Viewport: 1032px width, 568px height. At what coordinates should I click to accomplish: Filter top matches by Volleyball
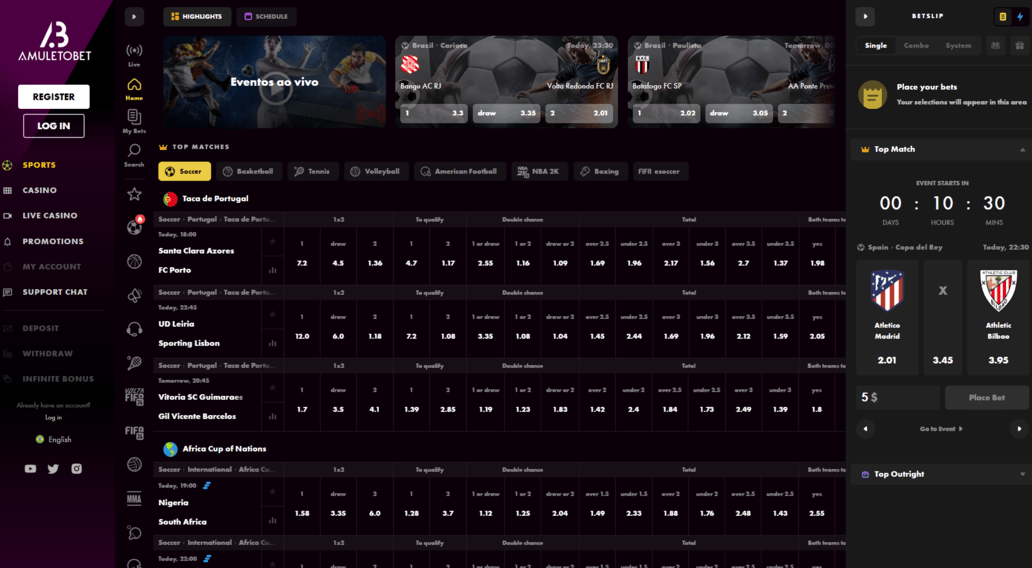[376, 171]
